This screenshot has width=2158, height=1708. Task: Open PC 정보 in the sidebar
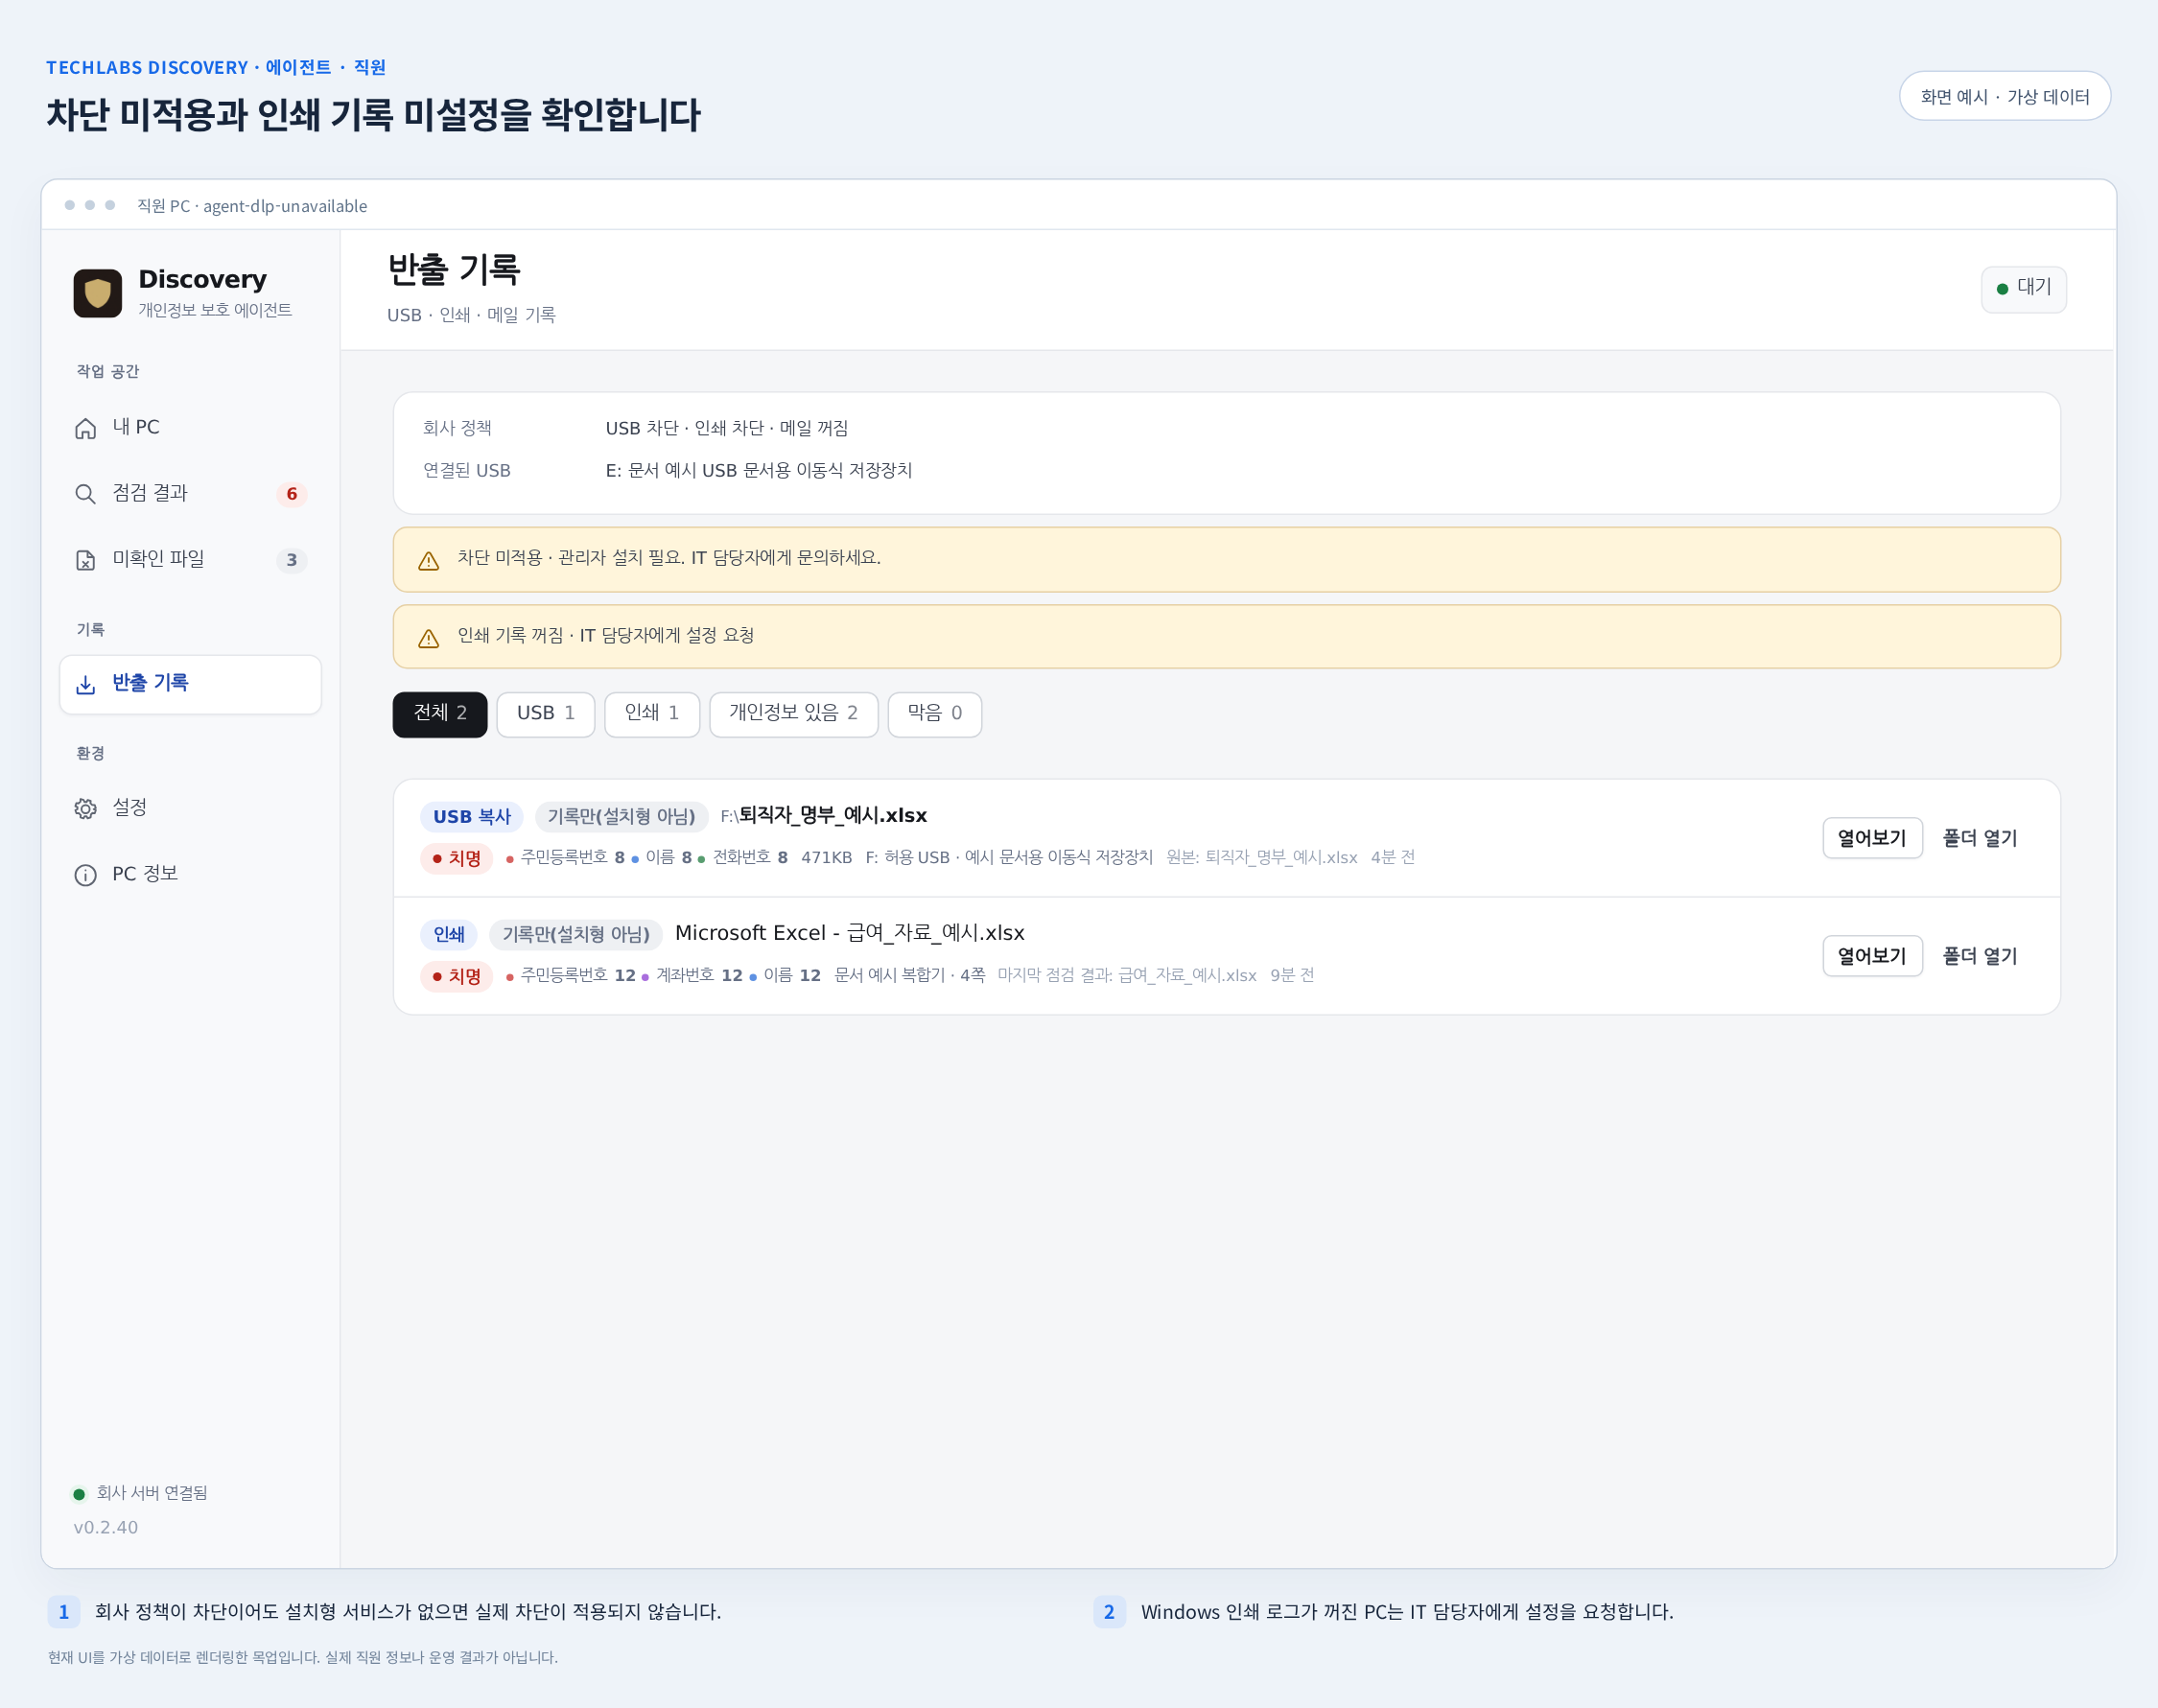click(190, 875)
